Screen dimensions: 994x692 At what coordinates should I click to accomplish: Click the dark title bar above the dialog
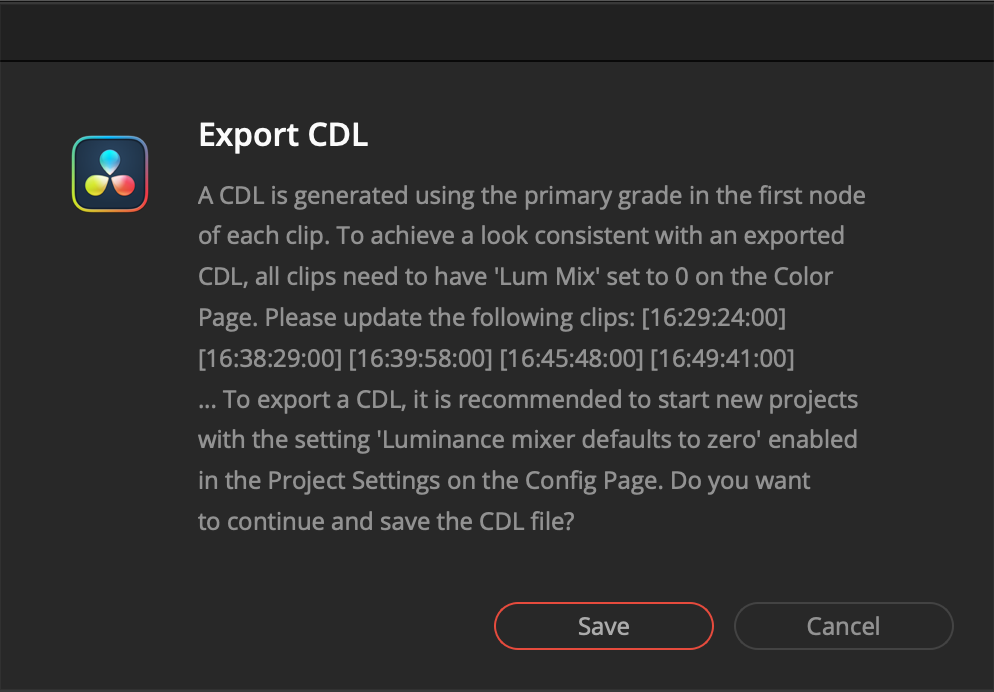pos(497,30)
